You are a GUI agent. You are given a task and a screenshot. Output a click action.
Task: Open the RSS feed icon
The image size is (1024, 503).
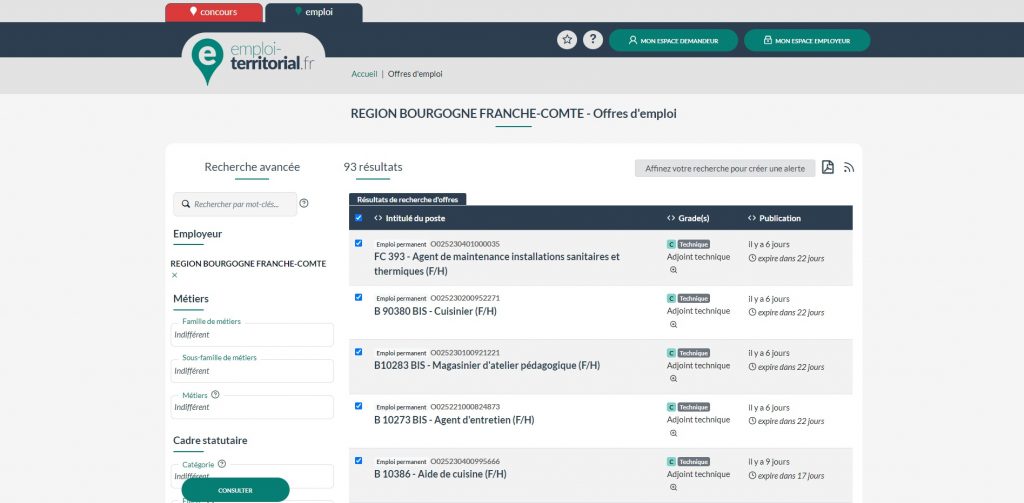pyautogui.click(x=849, y=167)
